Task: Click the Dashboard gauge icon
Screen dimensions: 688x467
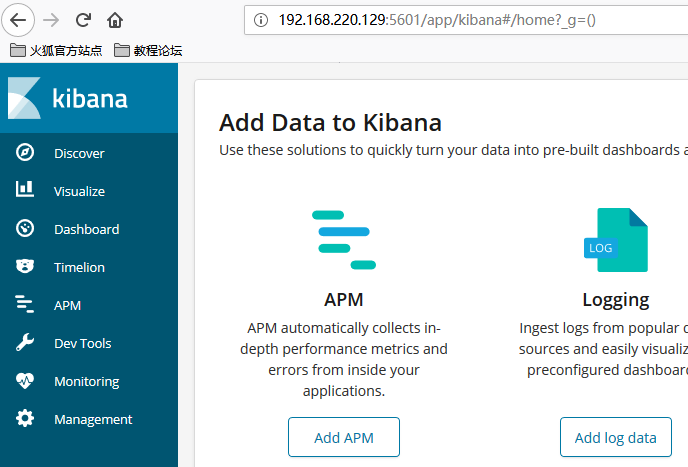Action: click(x=25, y=229)
